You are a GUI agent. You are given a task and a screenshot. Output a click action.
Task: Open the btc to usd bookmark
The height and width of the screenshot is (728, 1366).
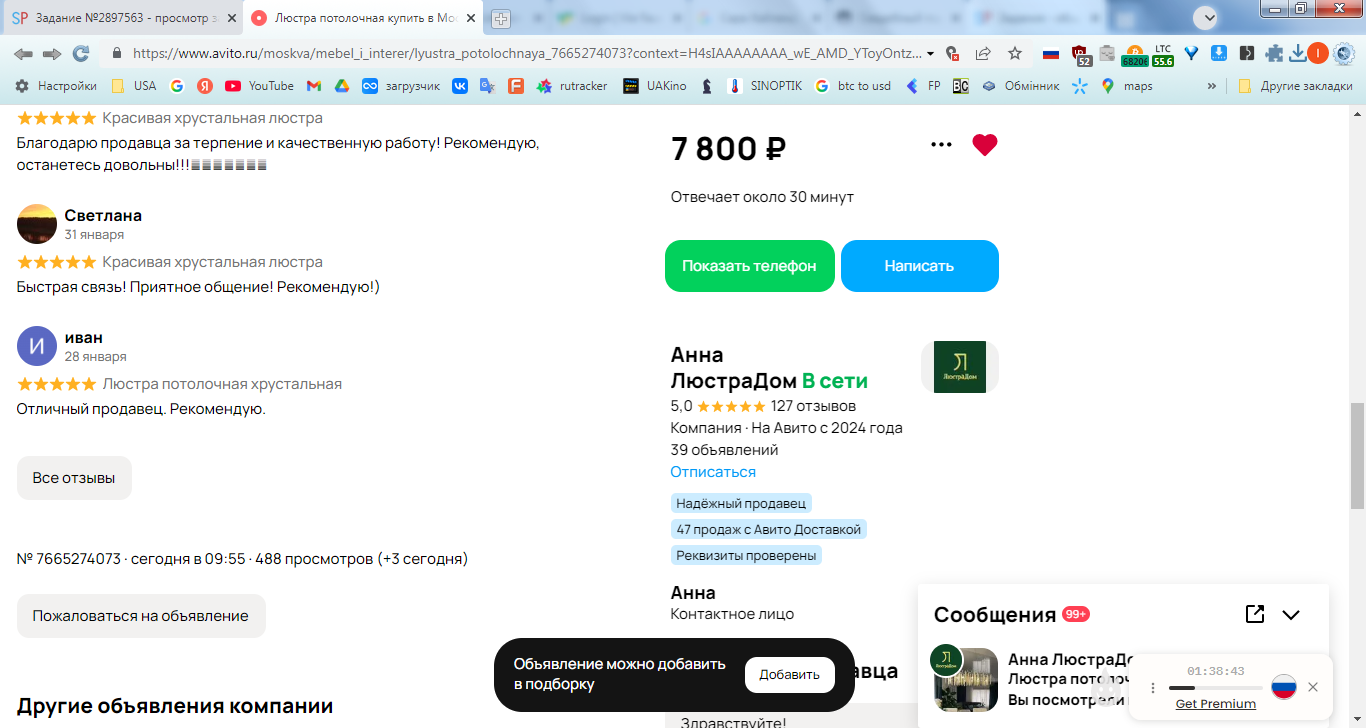click(x=853, y=86)
